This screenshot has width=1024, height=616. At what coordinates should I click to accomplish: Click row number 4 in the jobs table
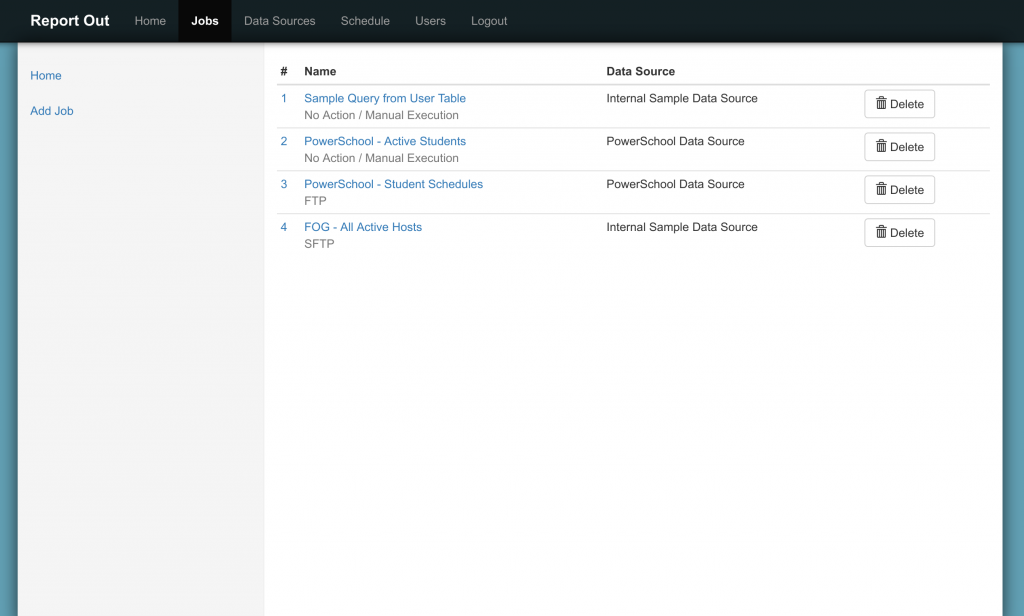(x=283, y=227)
